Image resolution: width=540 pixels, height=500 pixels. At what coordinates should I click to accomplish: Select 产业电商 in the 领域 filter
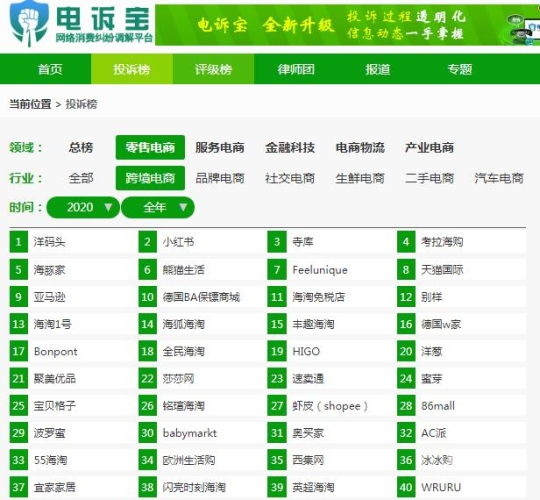tap(429, 147)
